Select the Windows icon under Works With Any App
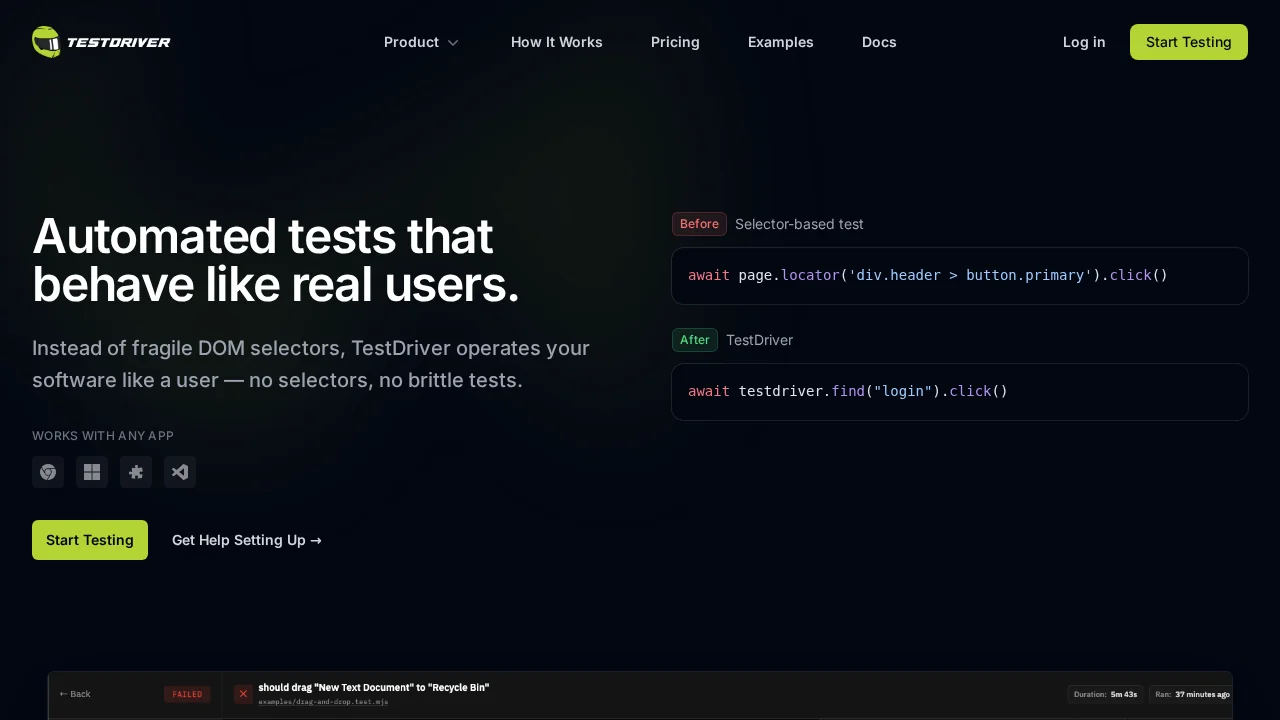 [x=92, y=472]
